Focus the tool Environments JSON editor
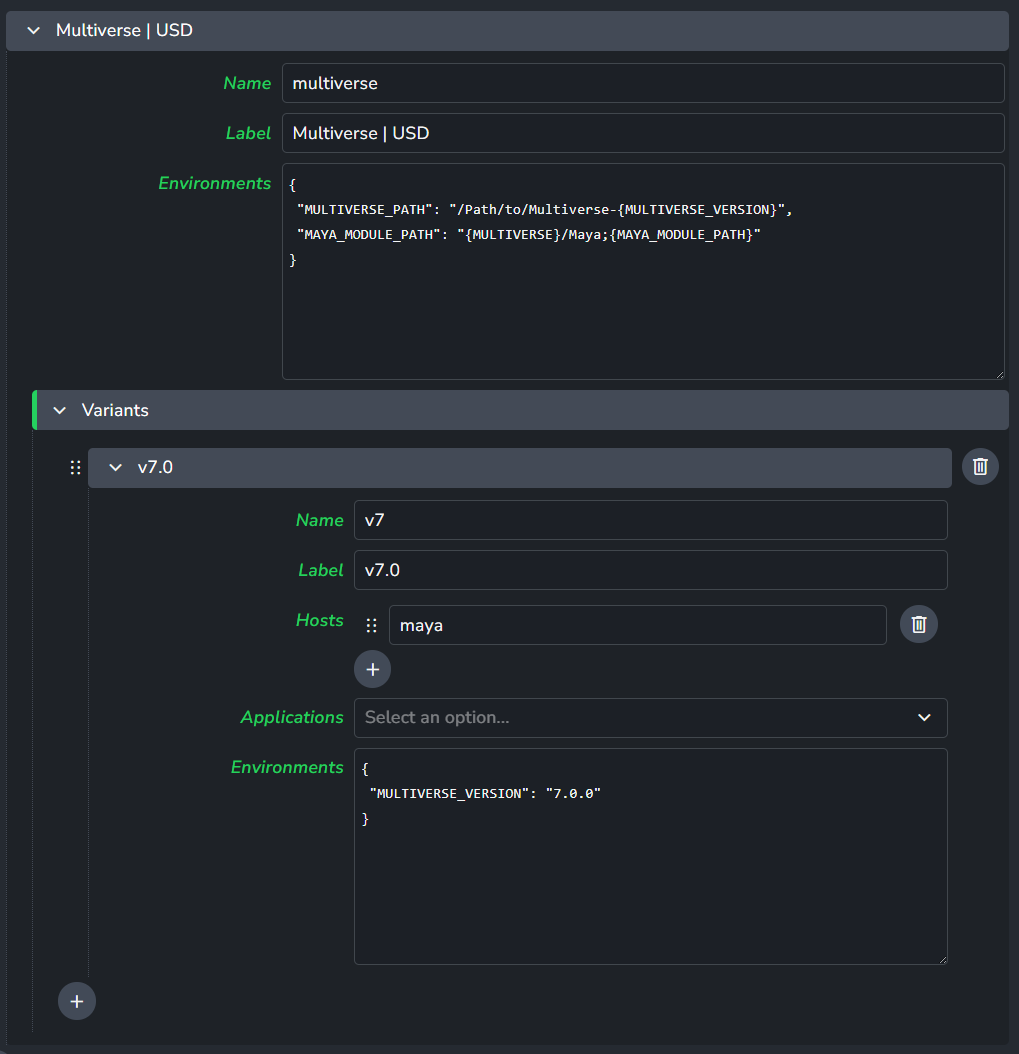This screenshot has width=1019, height=1054. 643,272
